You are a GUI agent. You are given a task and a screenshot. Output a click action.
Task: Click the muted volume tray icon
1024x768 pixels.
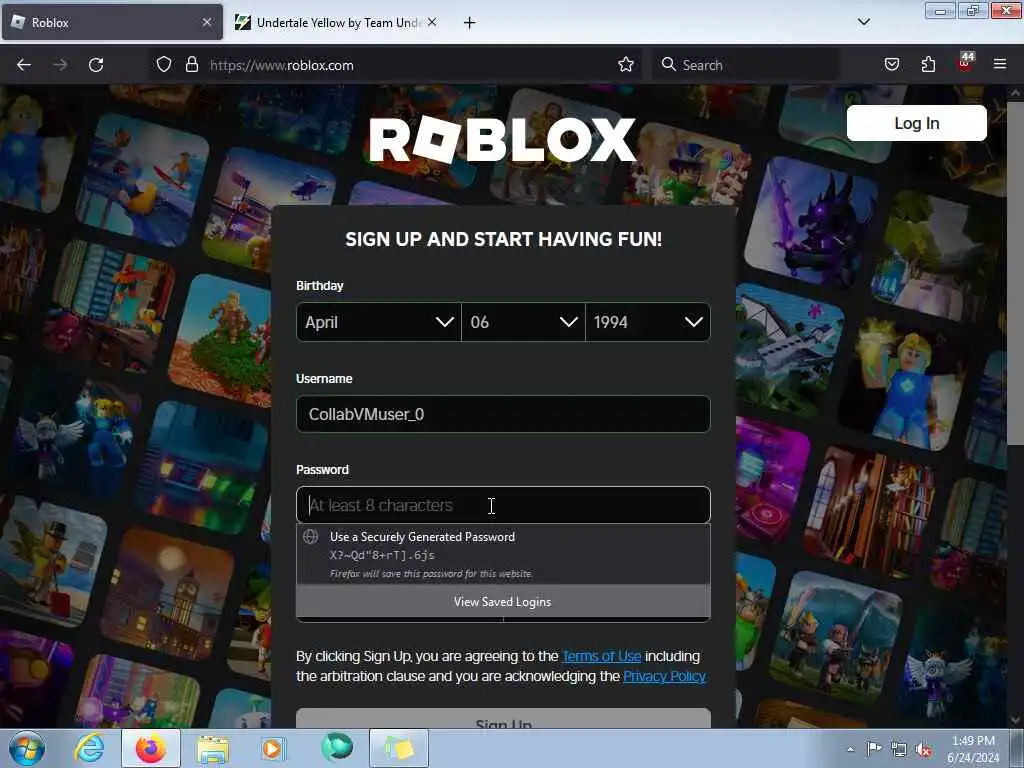[x=923, y=750]
